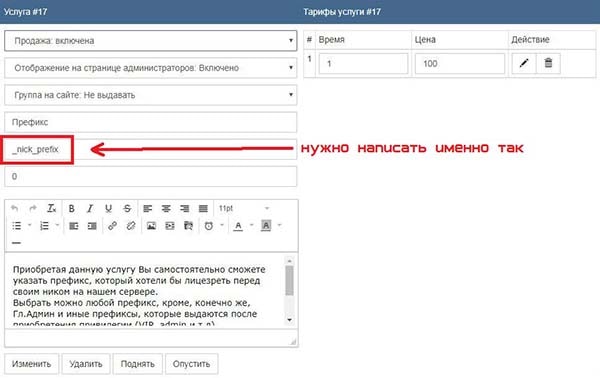Justify text alignment
This screenshot has height=378, width=600.
point(203,209)
